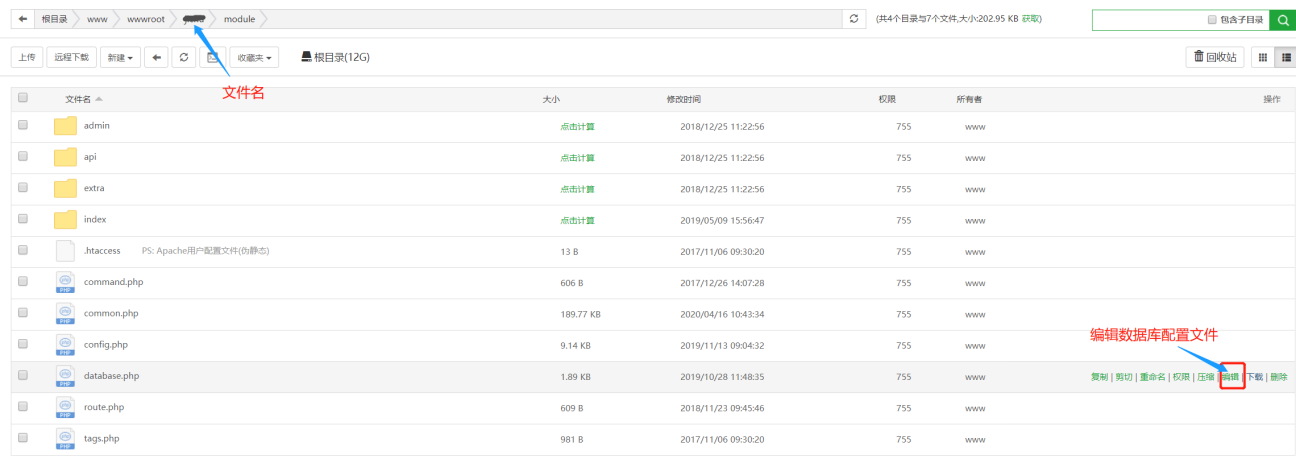Image resolution: width=1296 pixels, height=467 pixels.
Task: Tick the select-all checkbox in the header
Action: (x=23, y=98)
